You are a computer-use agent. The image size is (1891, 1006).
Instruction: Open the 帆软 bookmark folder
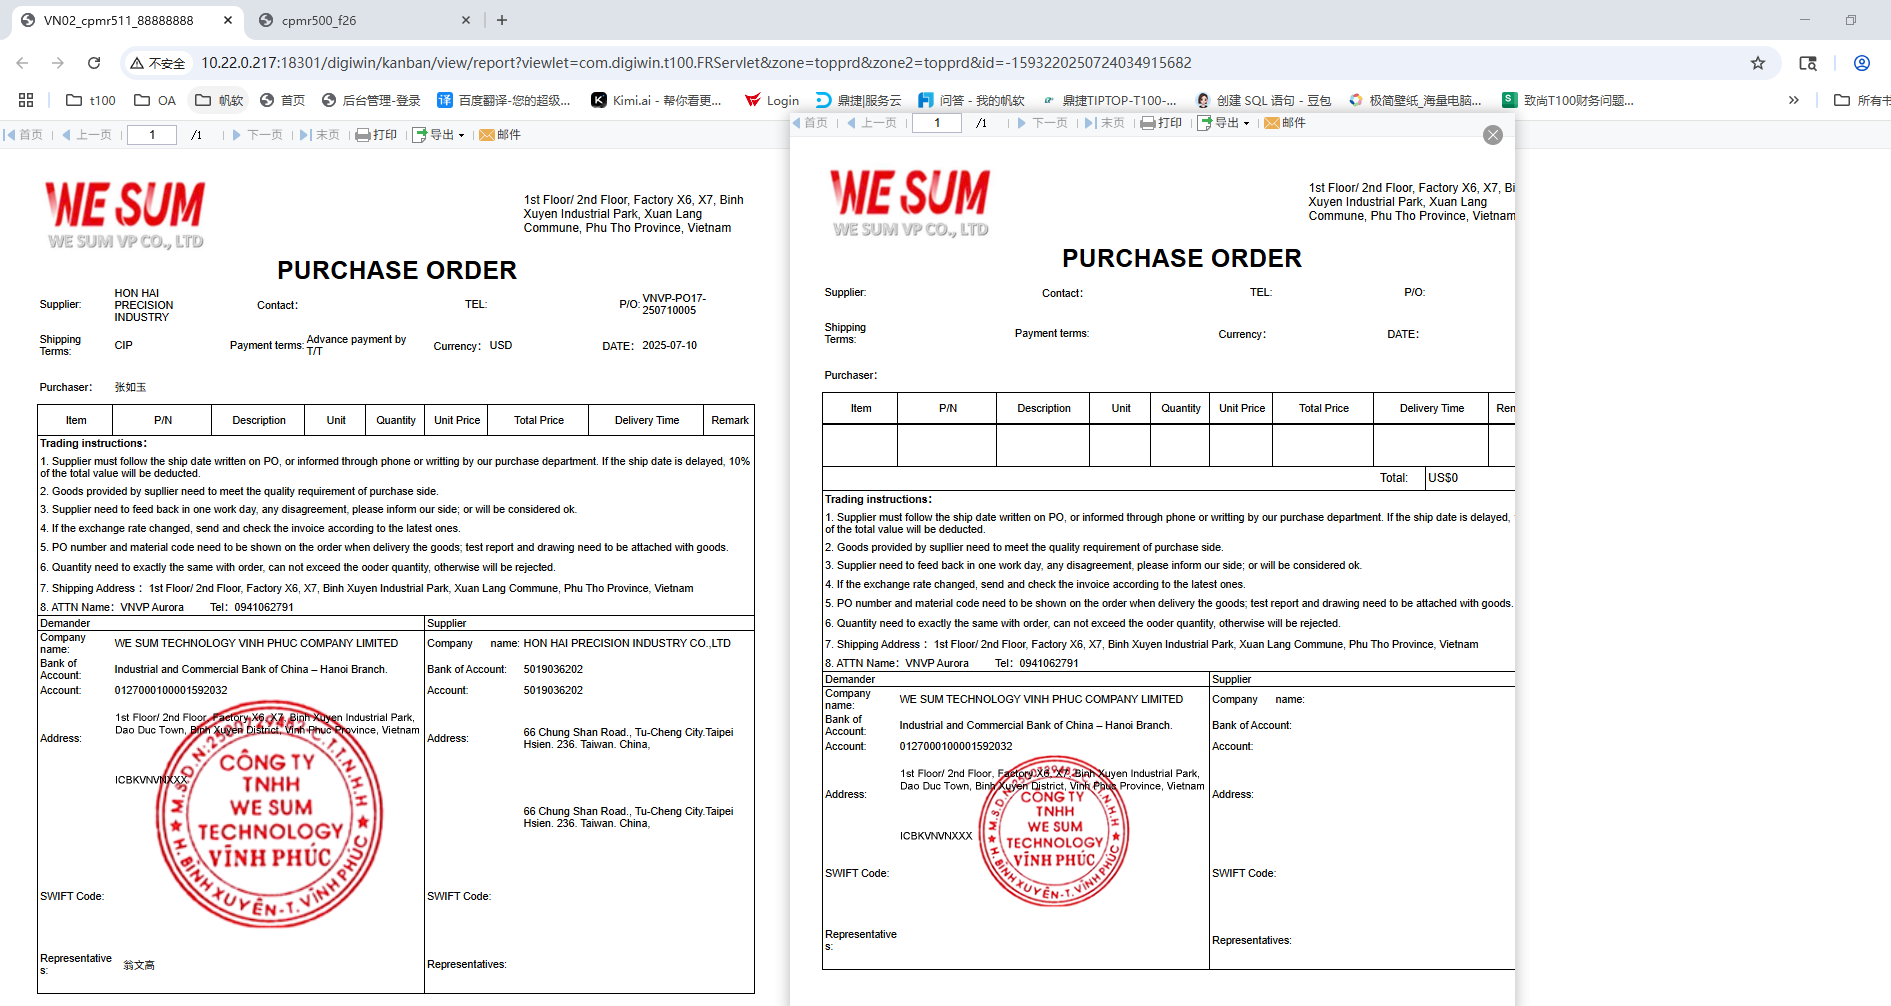click(x=219, y=100)
